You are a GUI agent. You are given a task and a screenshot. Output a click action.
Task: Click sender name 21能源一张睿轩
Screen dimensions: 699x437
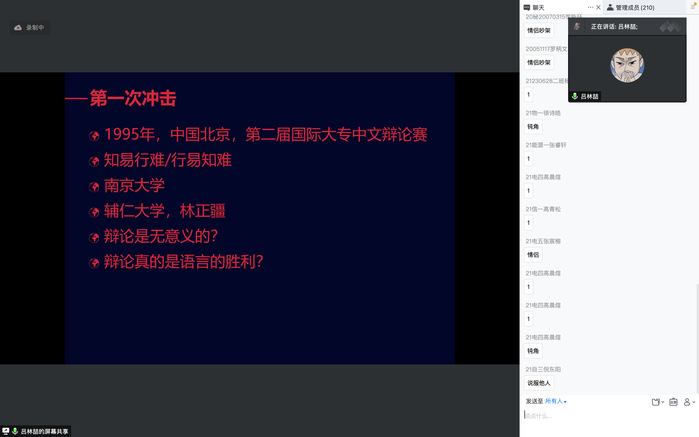[x=546, y=145]
